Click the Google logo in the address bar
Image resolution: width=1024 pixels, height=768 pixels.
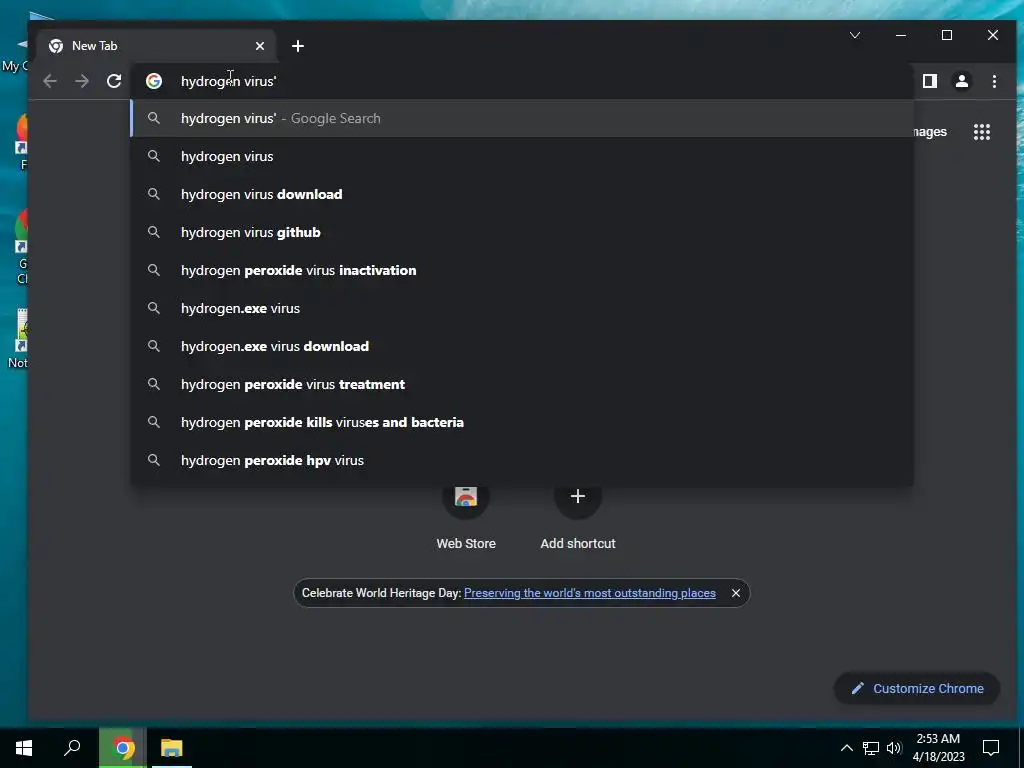[154, 81]
